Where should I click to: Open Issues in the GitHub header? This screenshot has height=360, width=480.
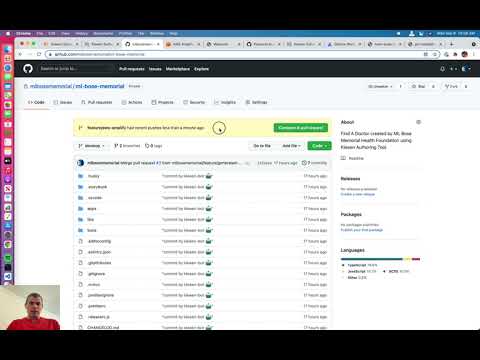tap(155, 69)
